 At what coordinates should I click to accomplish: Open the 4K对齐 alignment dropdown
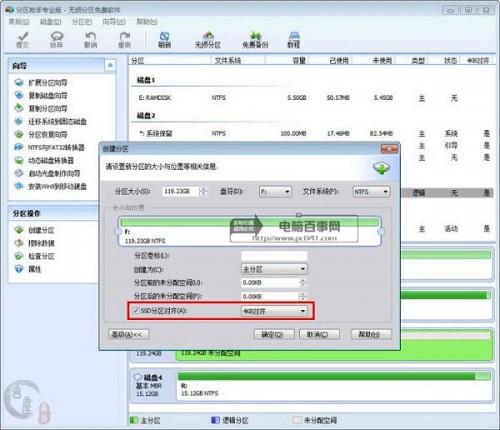(x=274, y=311)
